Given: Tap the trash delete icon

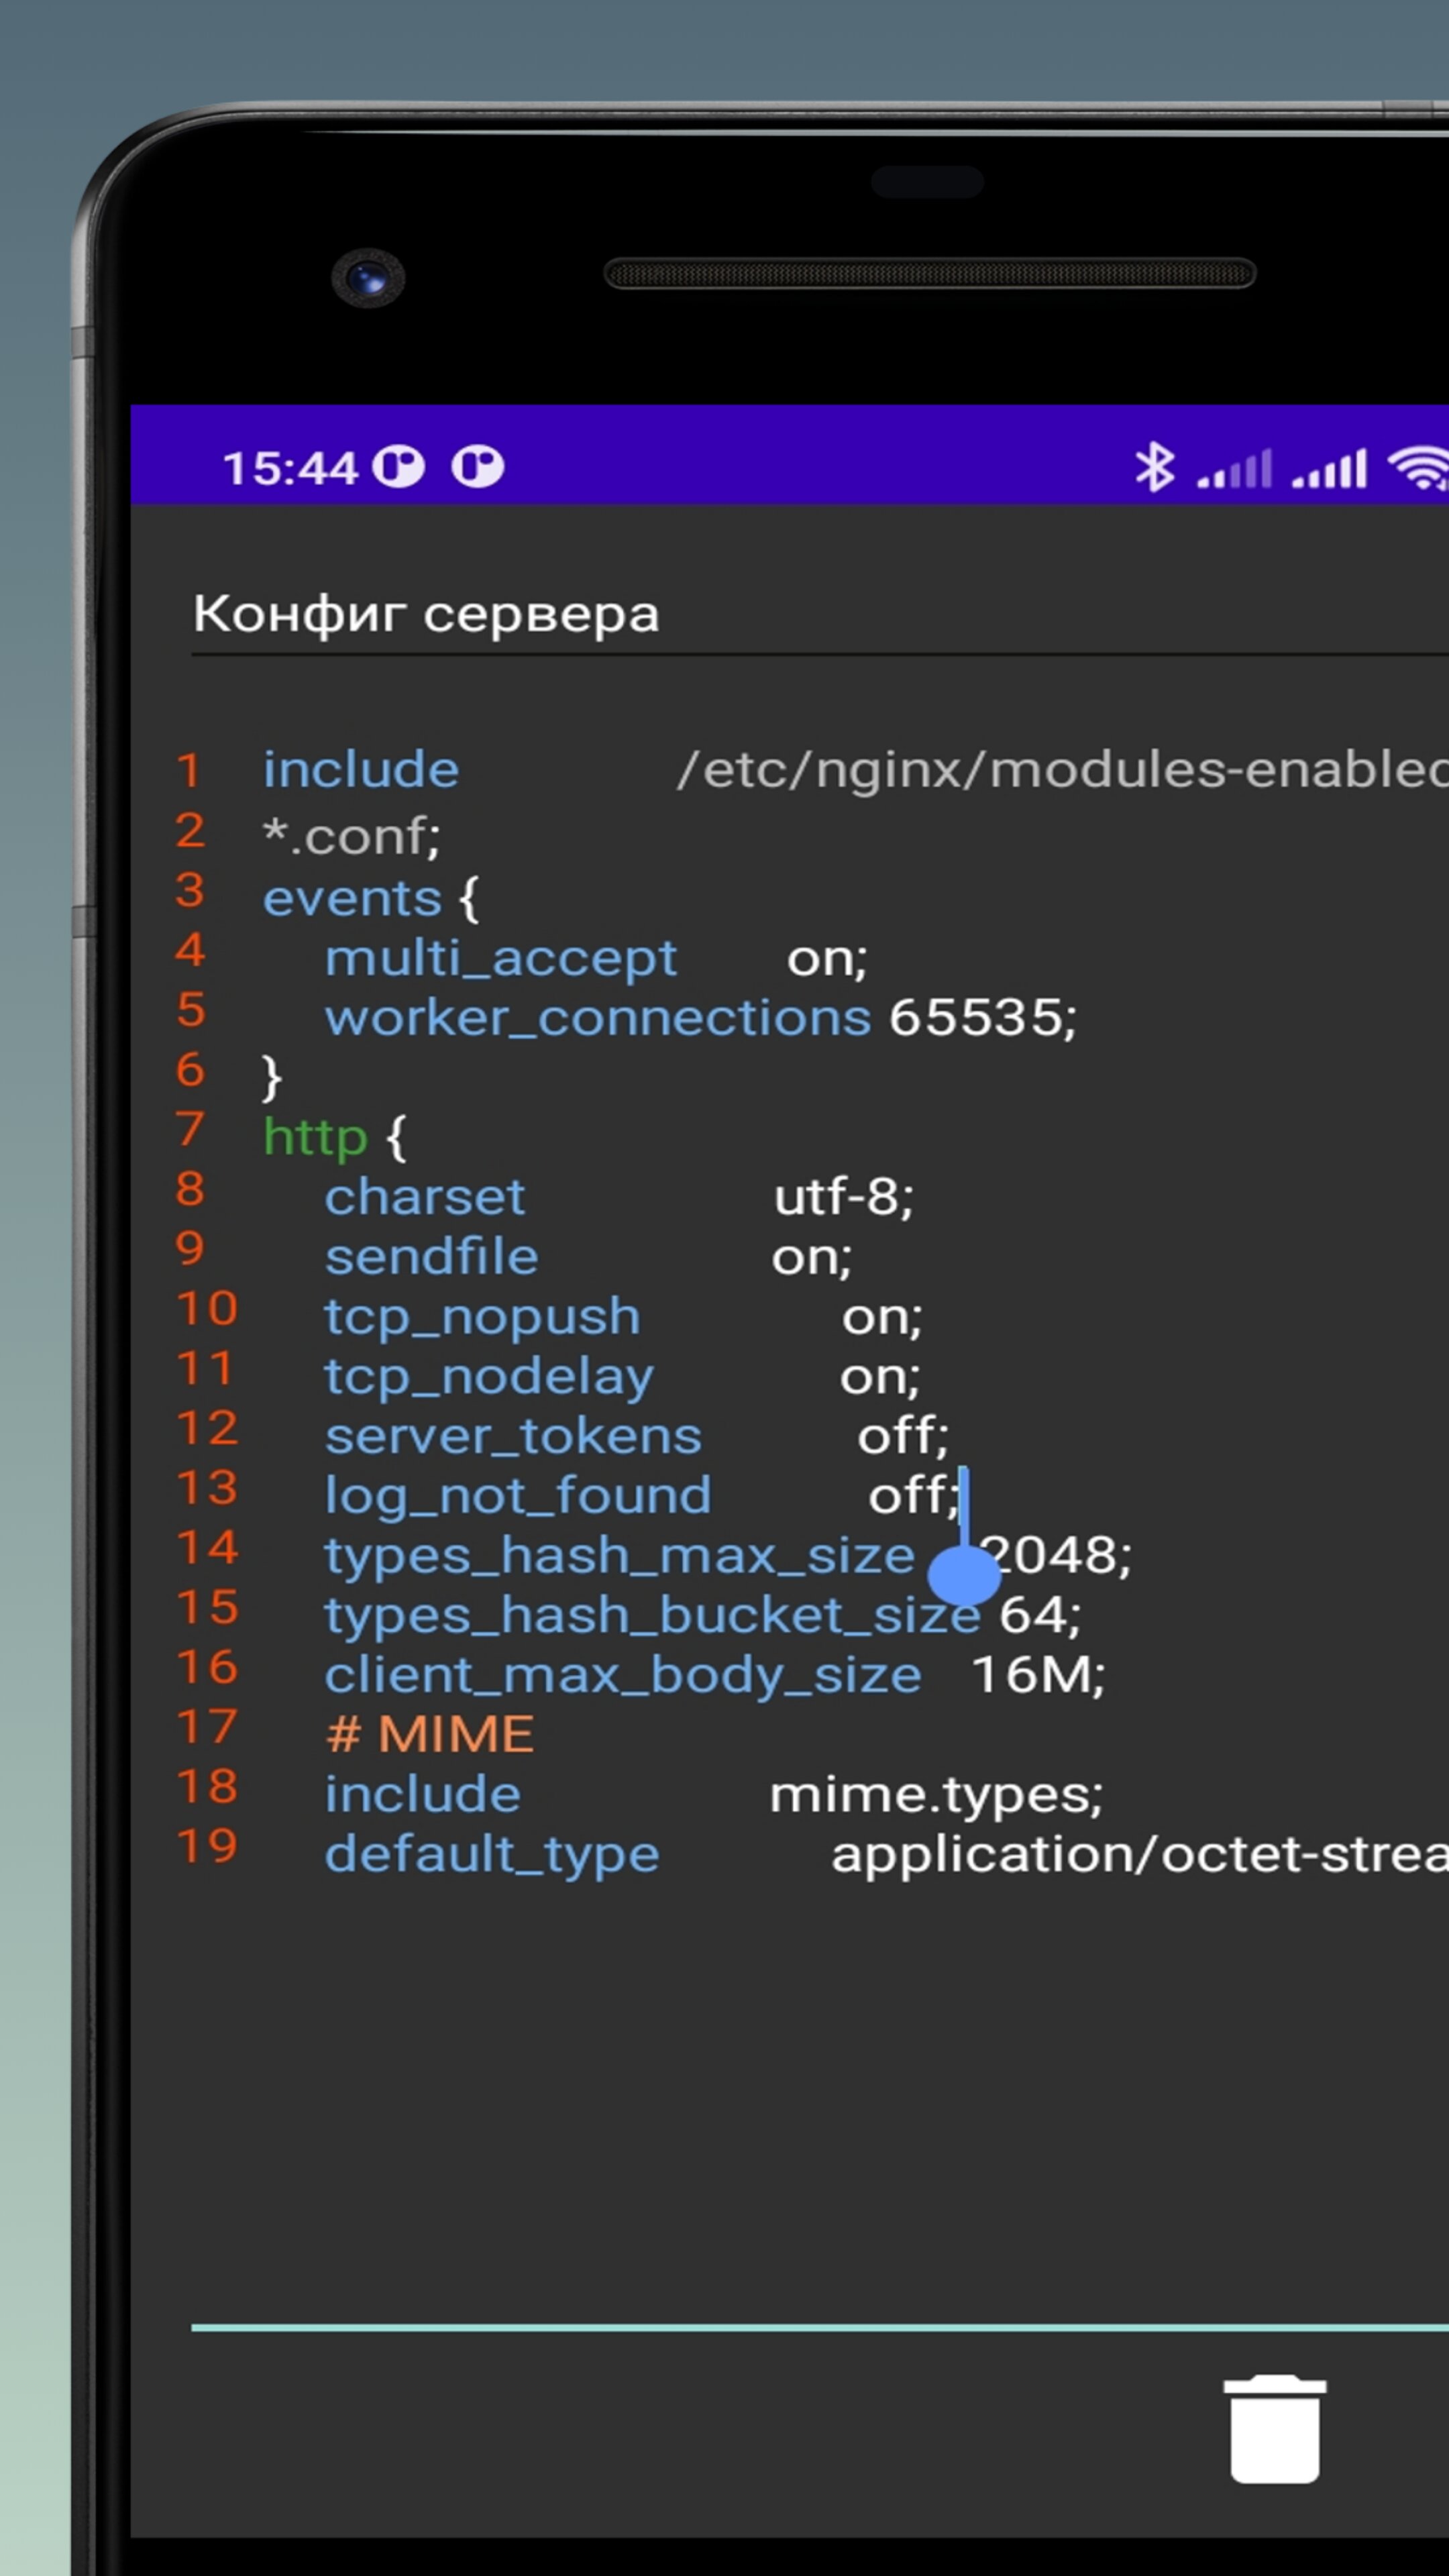Looking at the screenshot, I should pos(1274,2428).
